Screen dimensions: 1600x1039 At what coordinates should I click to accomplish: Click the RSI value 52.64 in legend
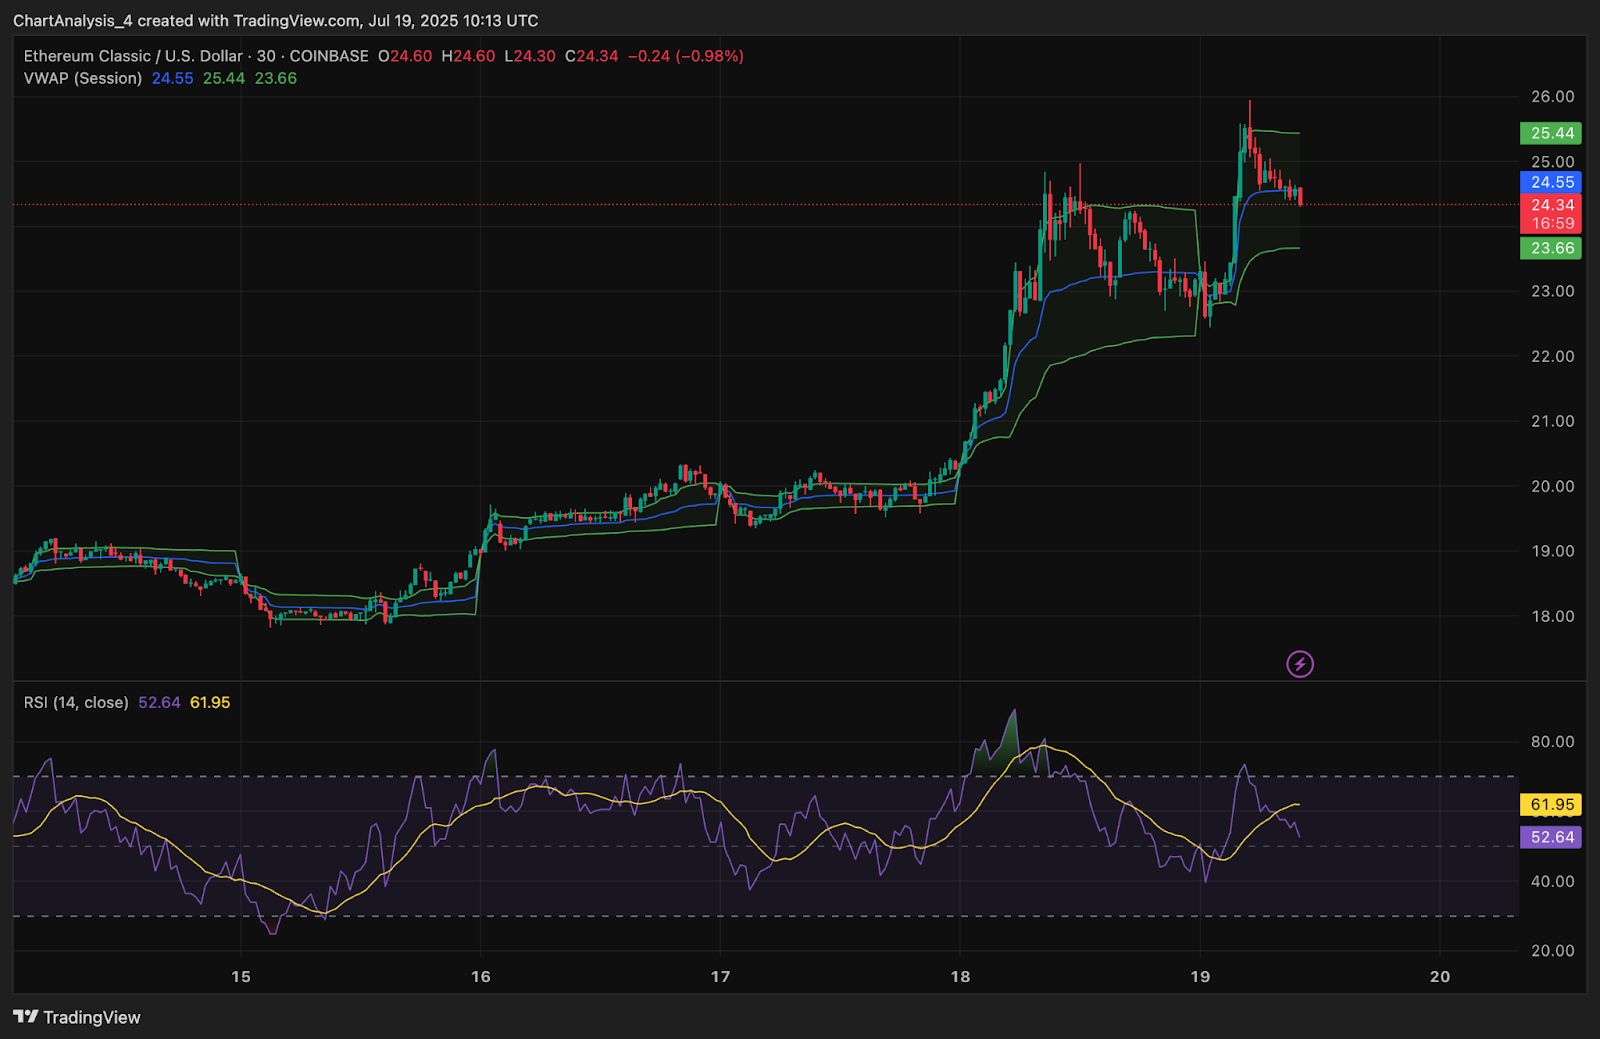[159, 702]
